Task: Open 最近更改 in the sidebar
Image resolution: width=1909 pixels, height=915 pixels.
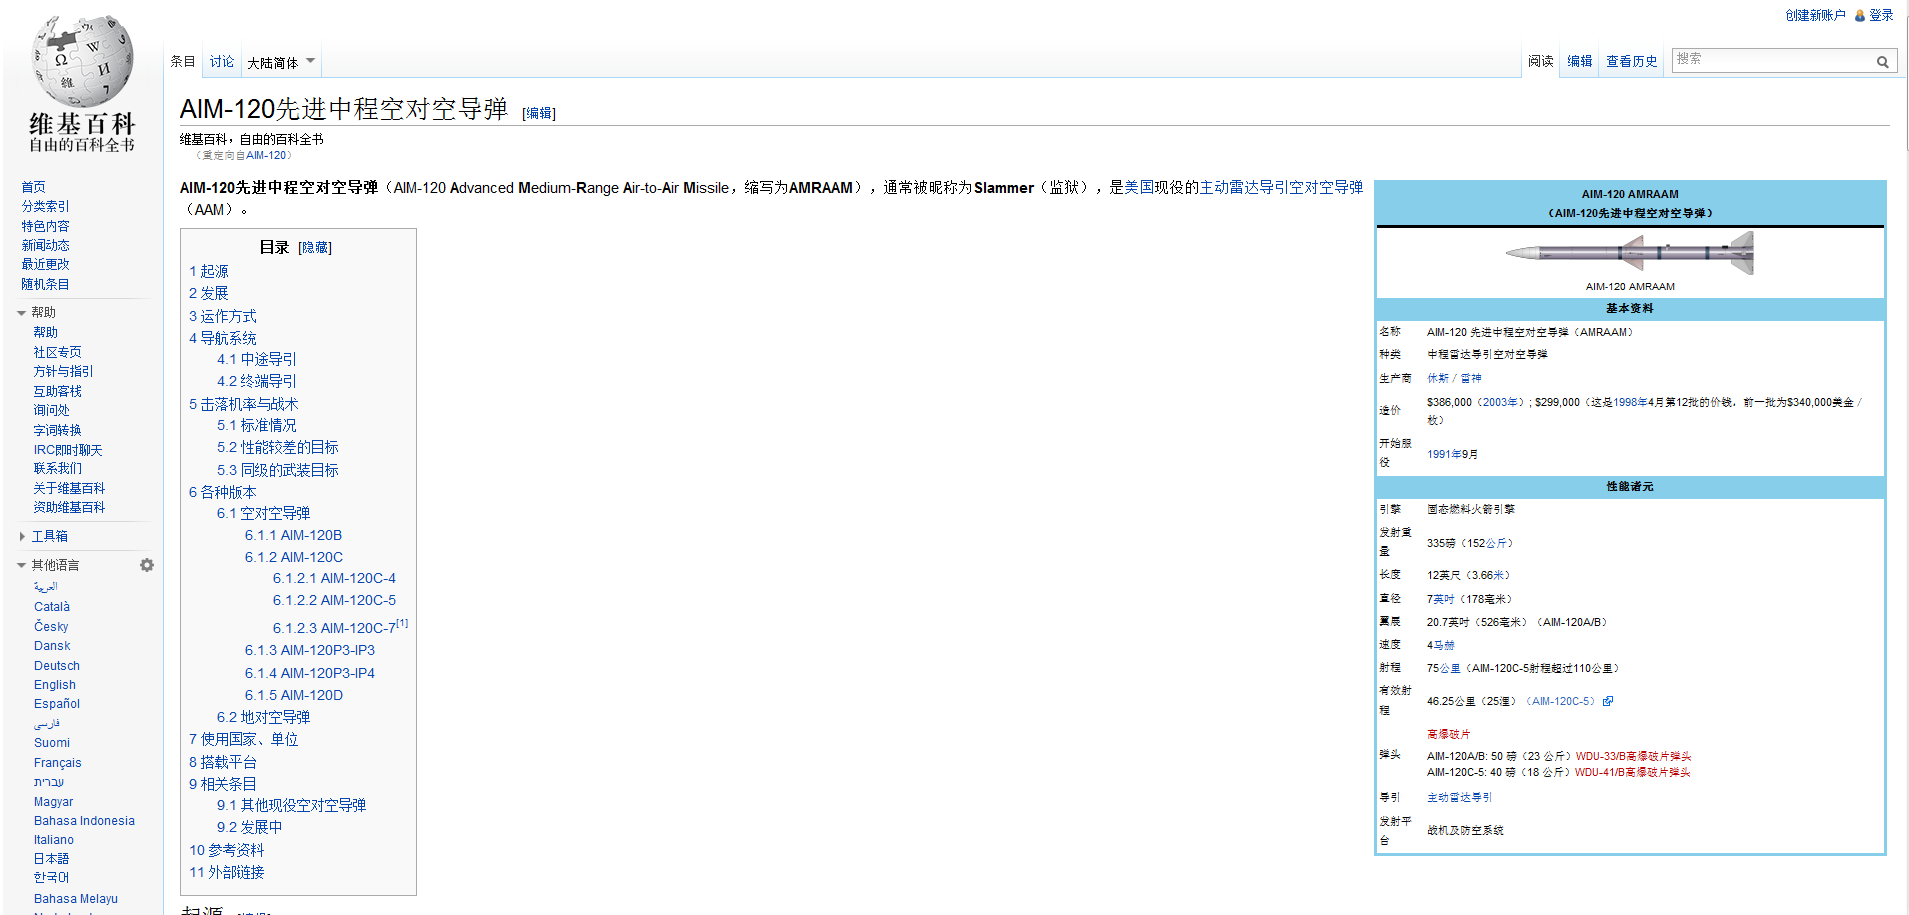Action: [x=45, y=264]
